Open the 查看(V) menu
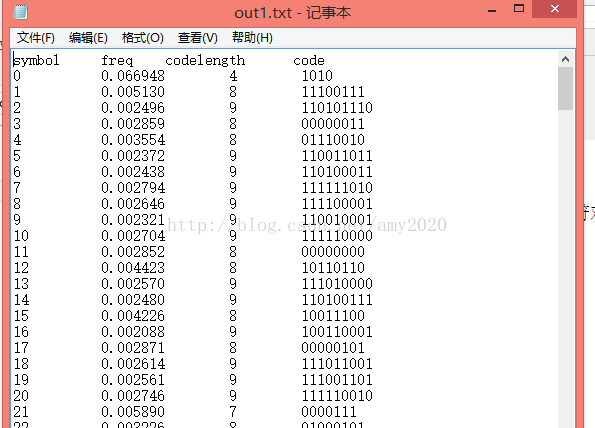Image resolution: width=595 pixels, height=428 pixels. pos(198,38)
